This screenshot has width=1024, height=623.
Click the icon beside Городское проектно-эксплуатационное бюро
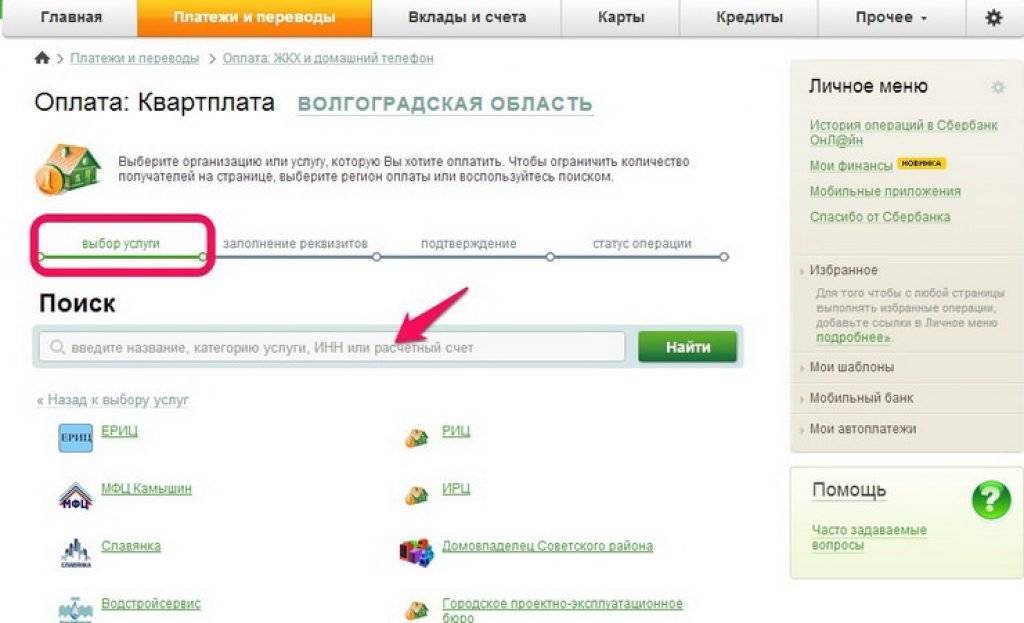pyautogui.click(x=416, y=611)
